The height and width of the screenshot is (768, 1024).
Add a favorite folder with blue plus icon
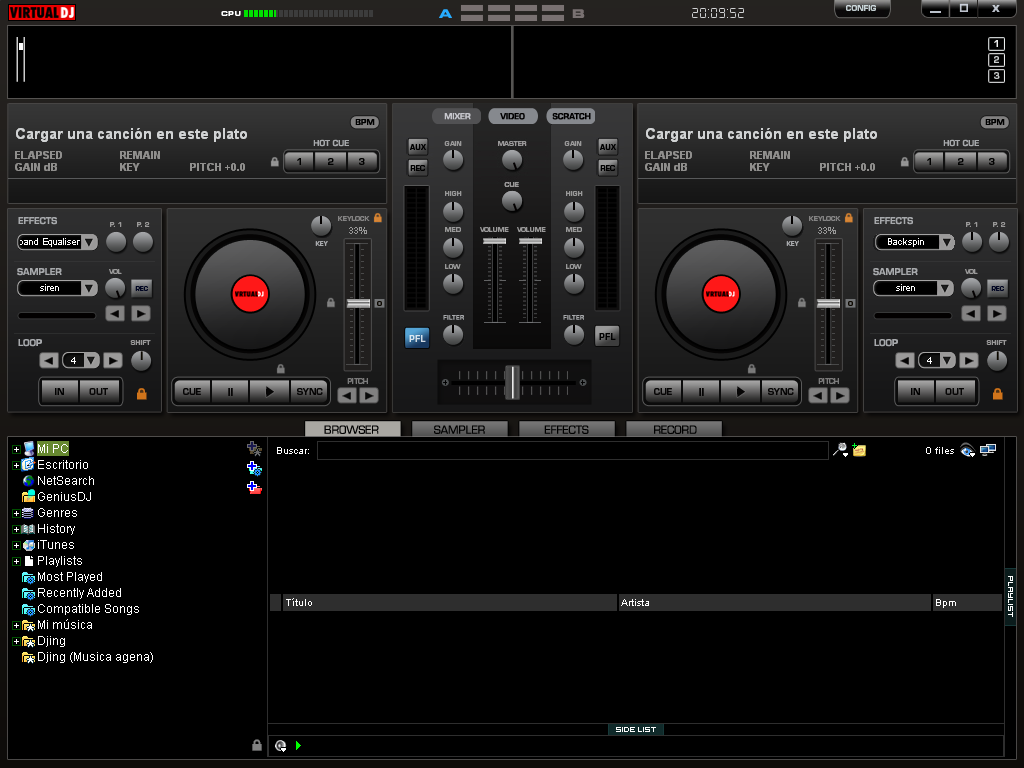coord(254,468)
